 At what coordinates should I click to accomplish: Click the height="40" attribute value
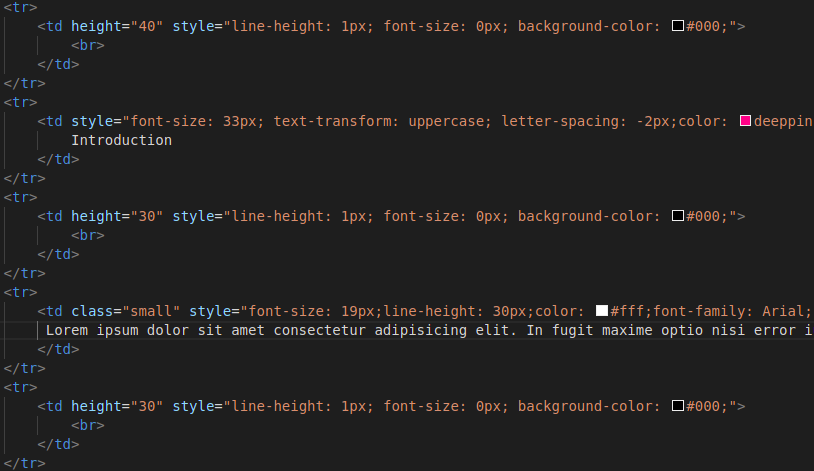click(147, 26)
